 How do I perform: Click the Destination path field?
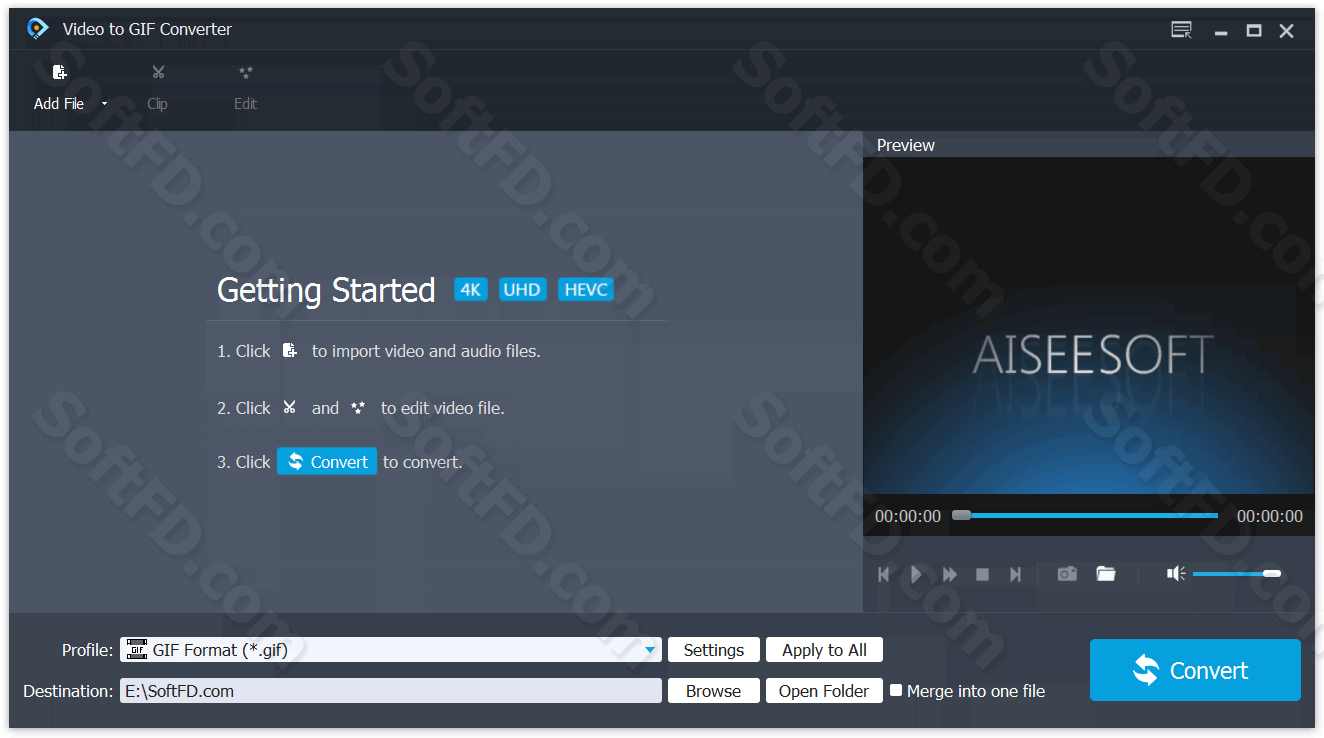point(391,691)
